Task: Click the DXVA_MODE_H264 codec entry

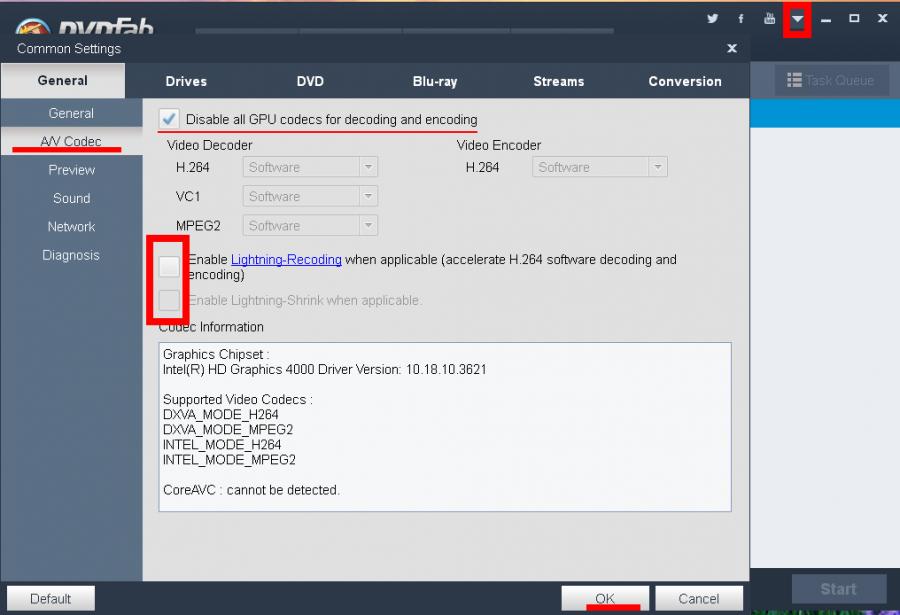Action: click(220, 414)
